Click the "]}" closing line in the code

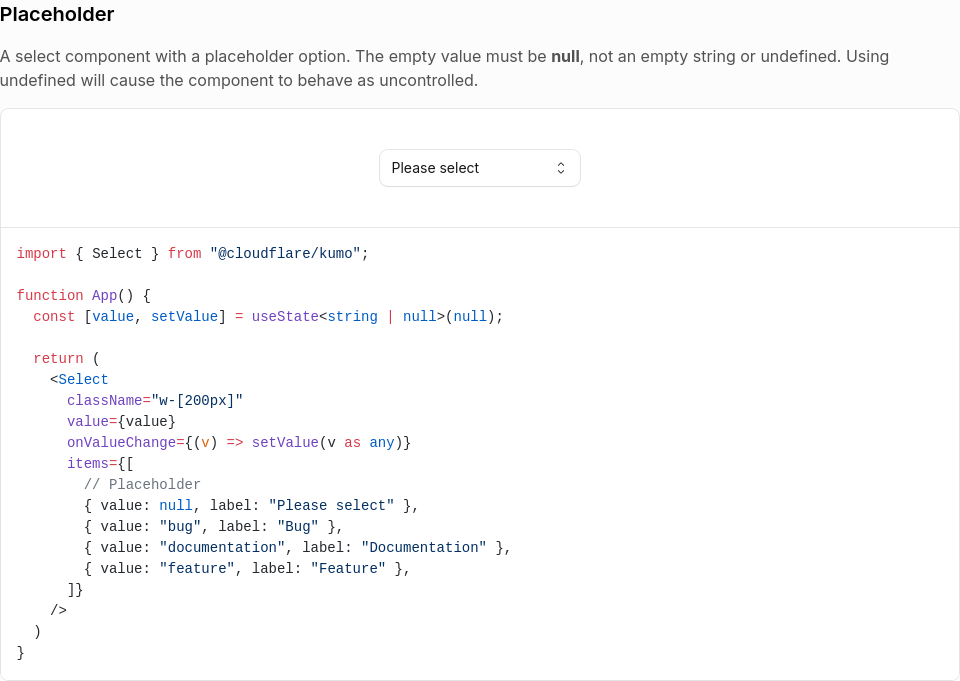pyautogui.click(x=75, y=590)
